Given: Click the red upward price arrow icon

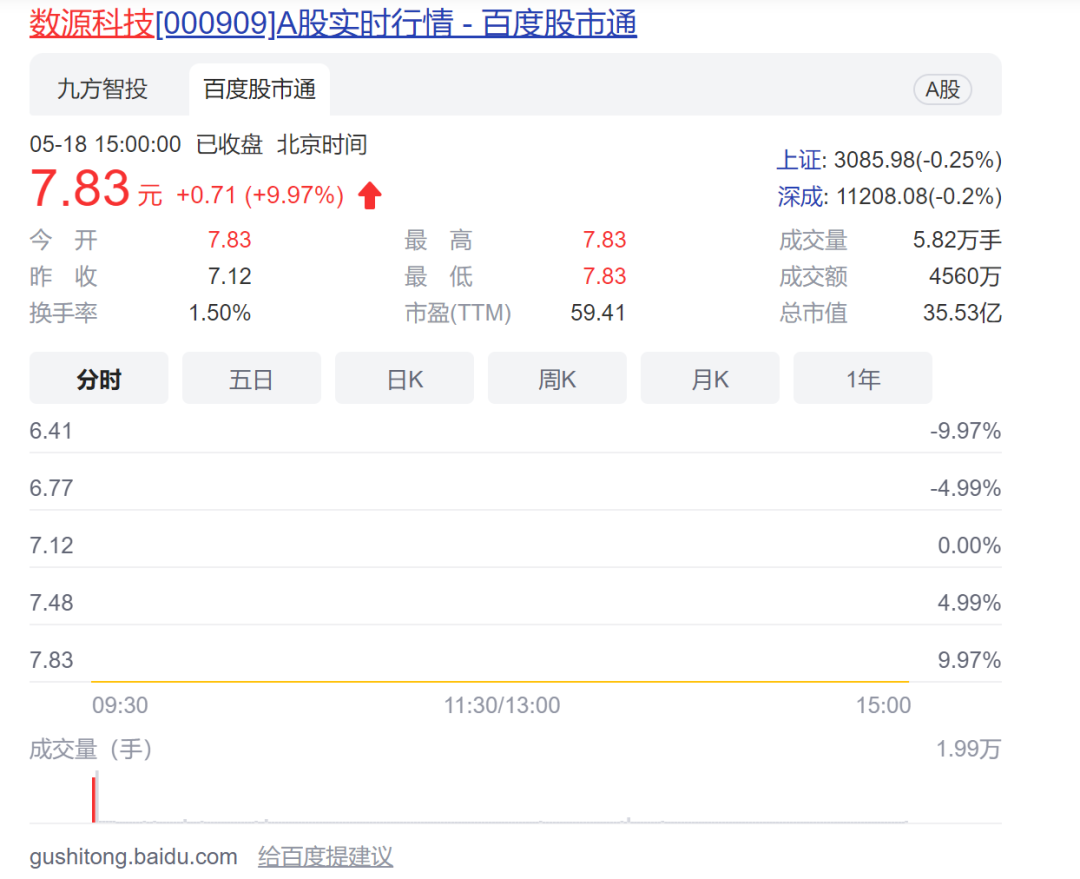Looking at the screenshot, I should 369,196.
